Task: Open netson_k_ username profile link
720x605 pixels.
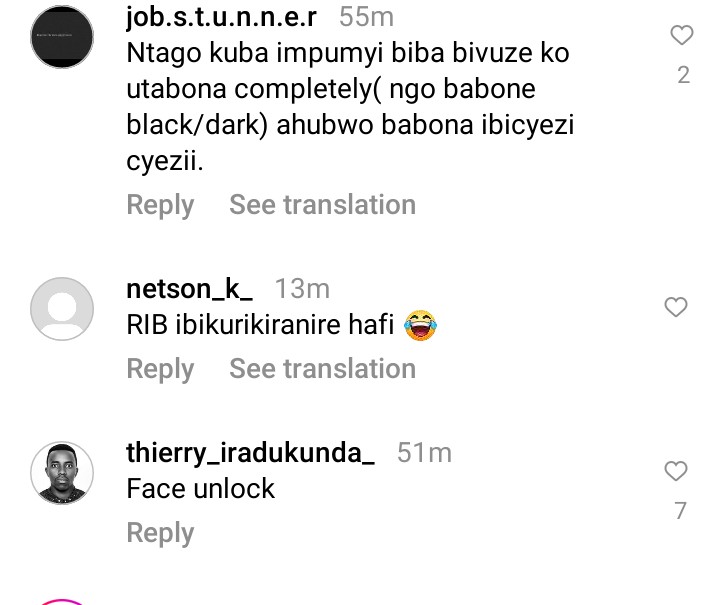Action: (x=189, y=289)
